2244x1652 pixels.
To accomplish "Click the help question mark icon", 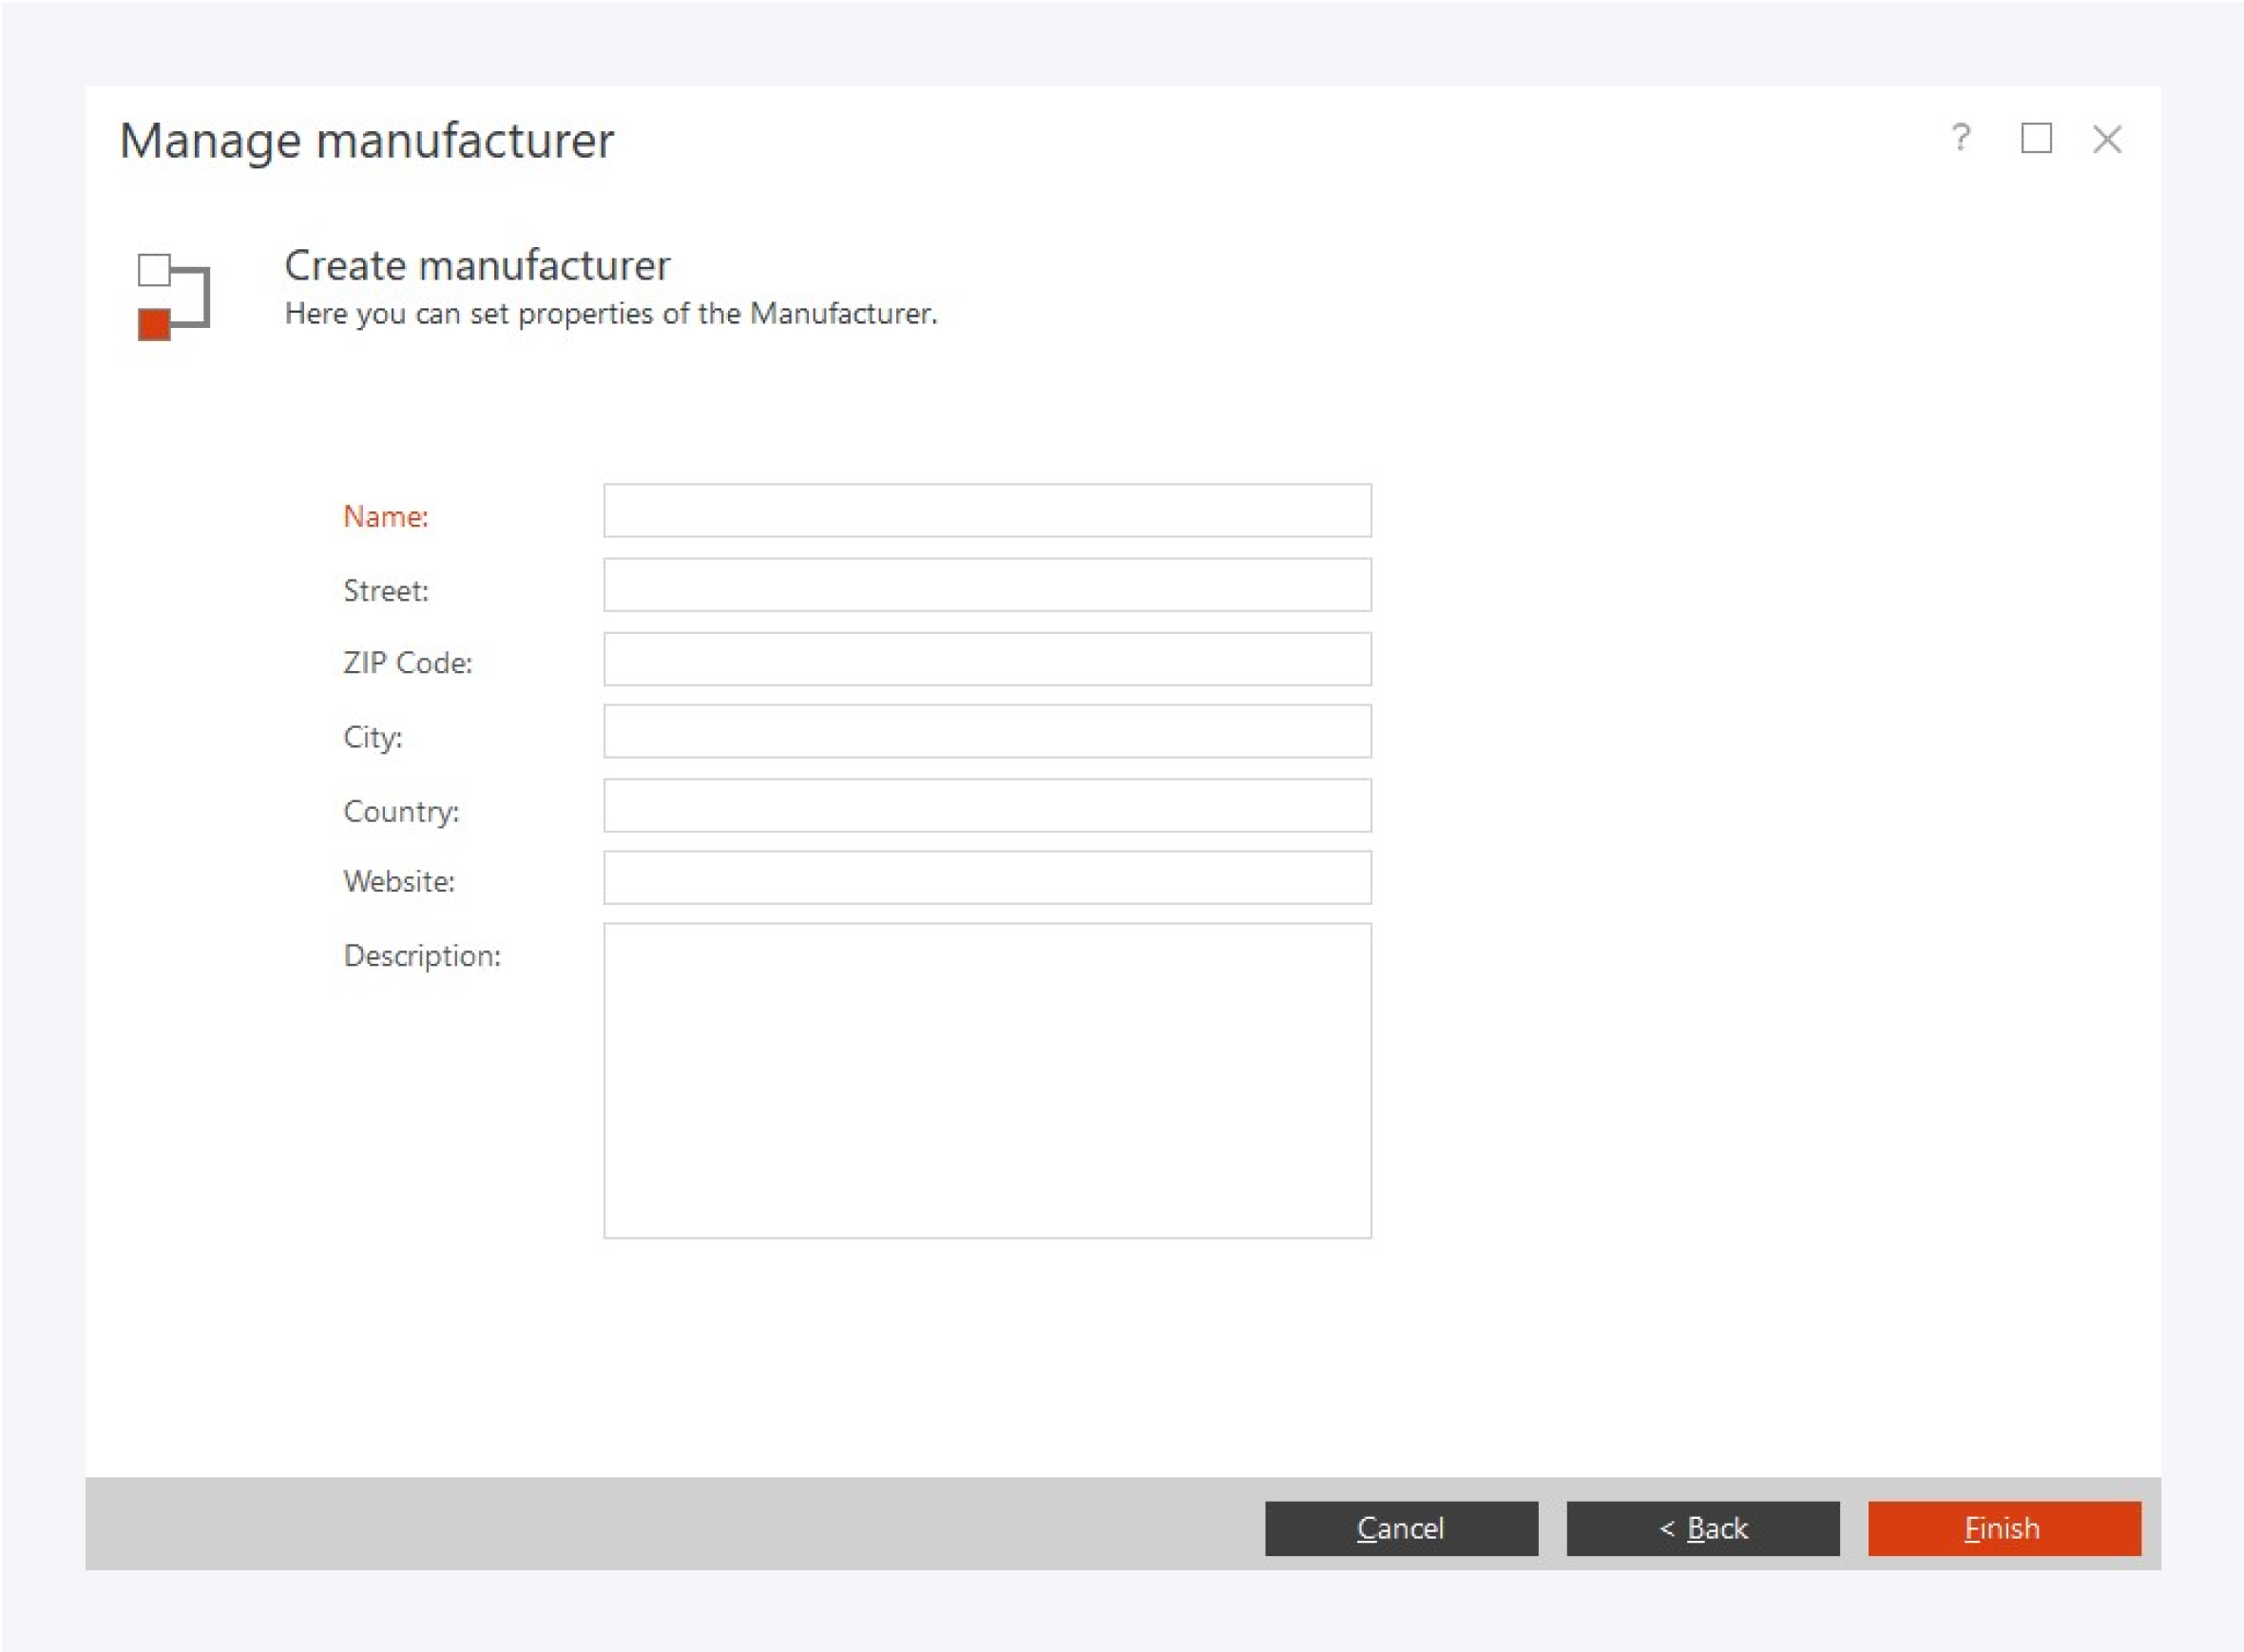I will coord(1961,138).
